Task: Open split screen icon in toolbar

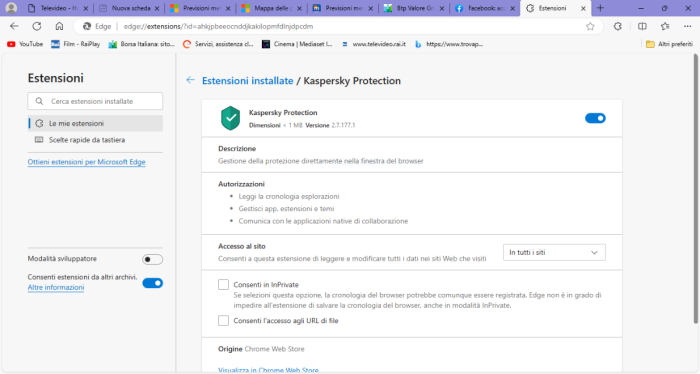Action: click(642, 26)
